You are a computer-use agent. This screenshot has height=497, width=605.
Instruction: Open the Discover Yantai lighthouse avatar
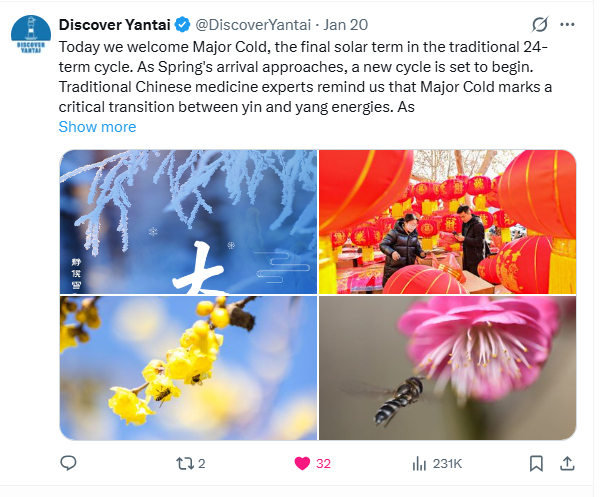[x=31, y=34]
